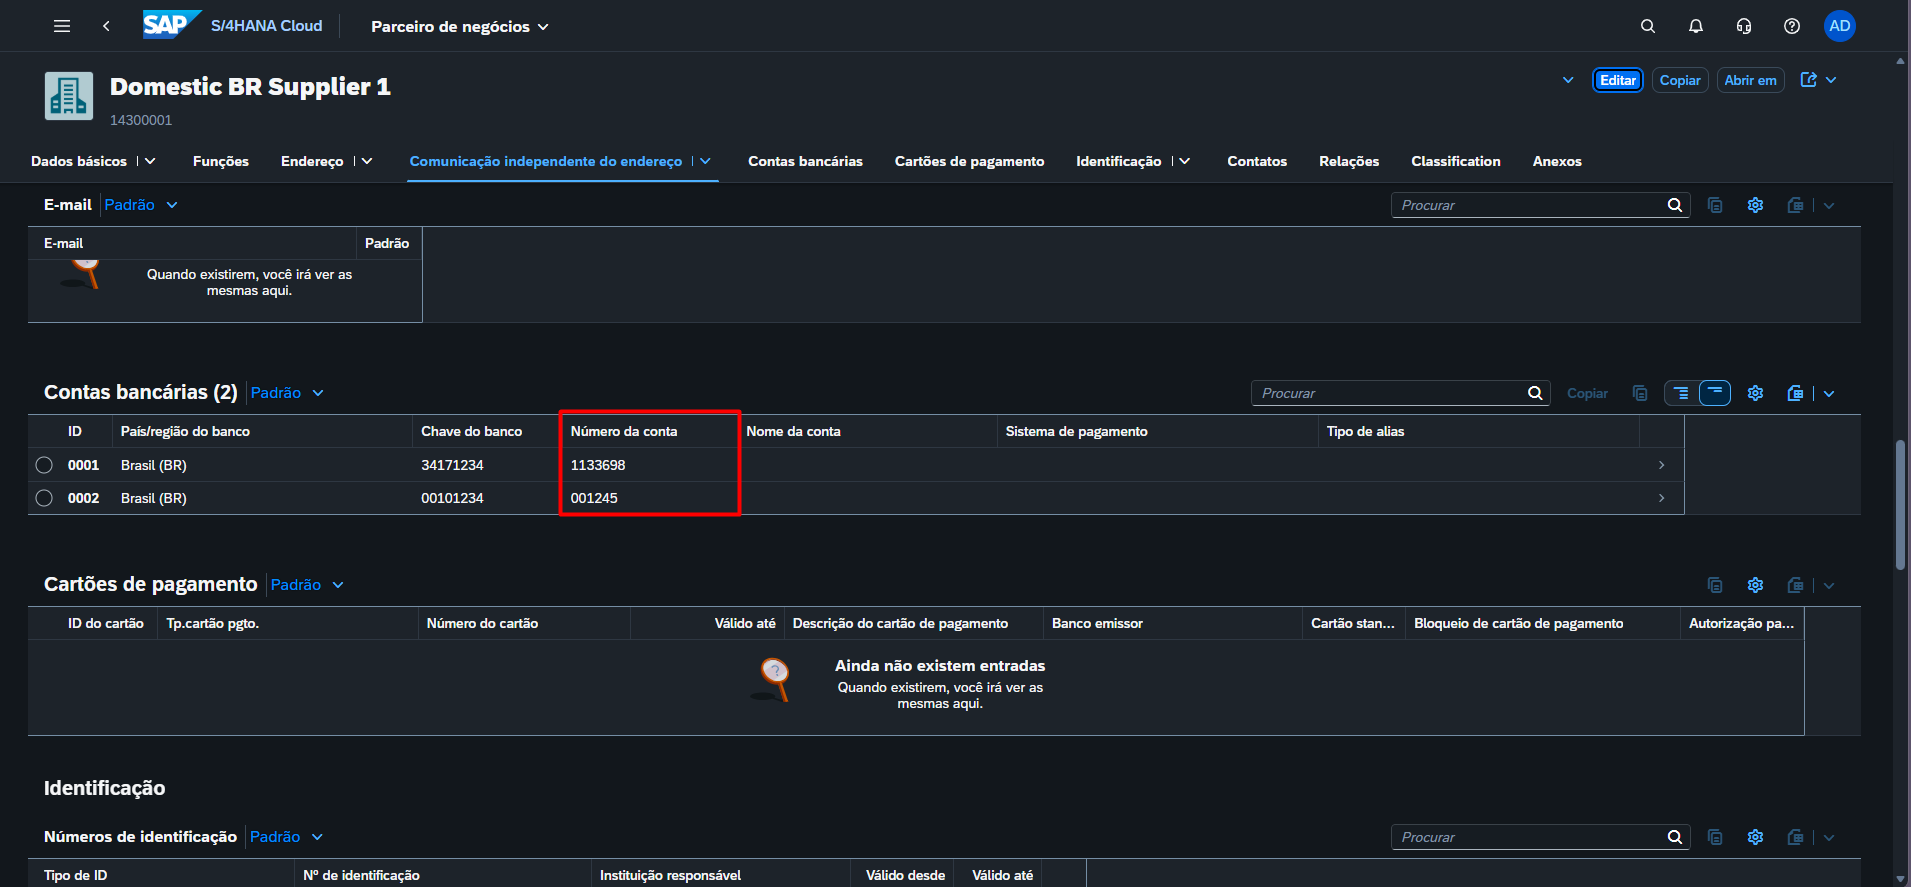Click the page vertical scrollbar
This screenshot has height=887, width=1911.
[1900, 505]
